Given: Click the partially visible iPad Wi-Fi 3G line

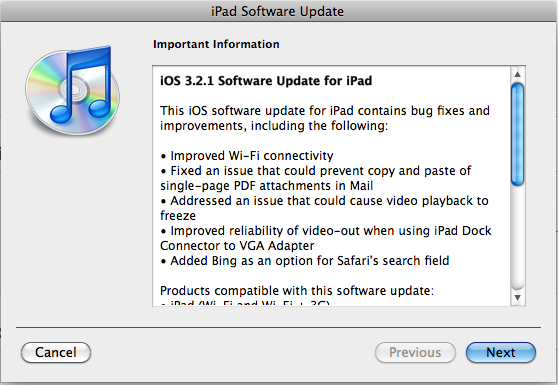Looking at the screenshot, I should (245, 303).
